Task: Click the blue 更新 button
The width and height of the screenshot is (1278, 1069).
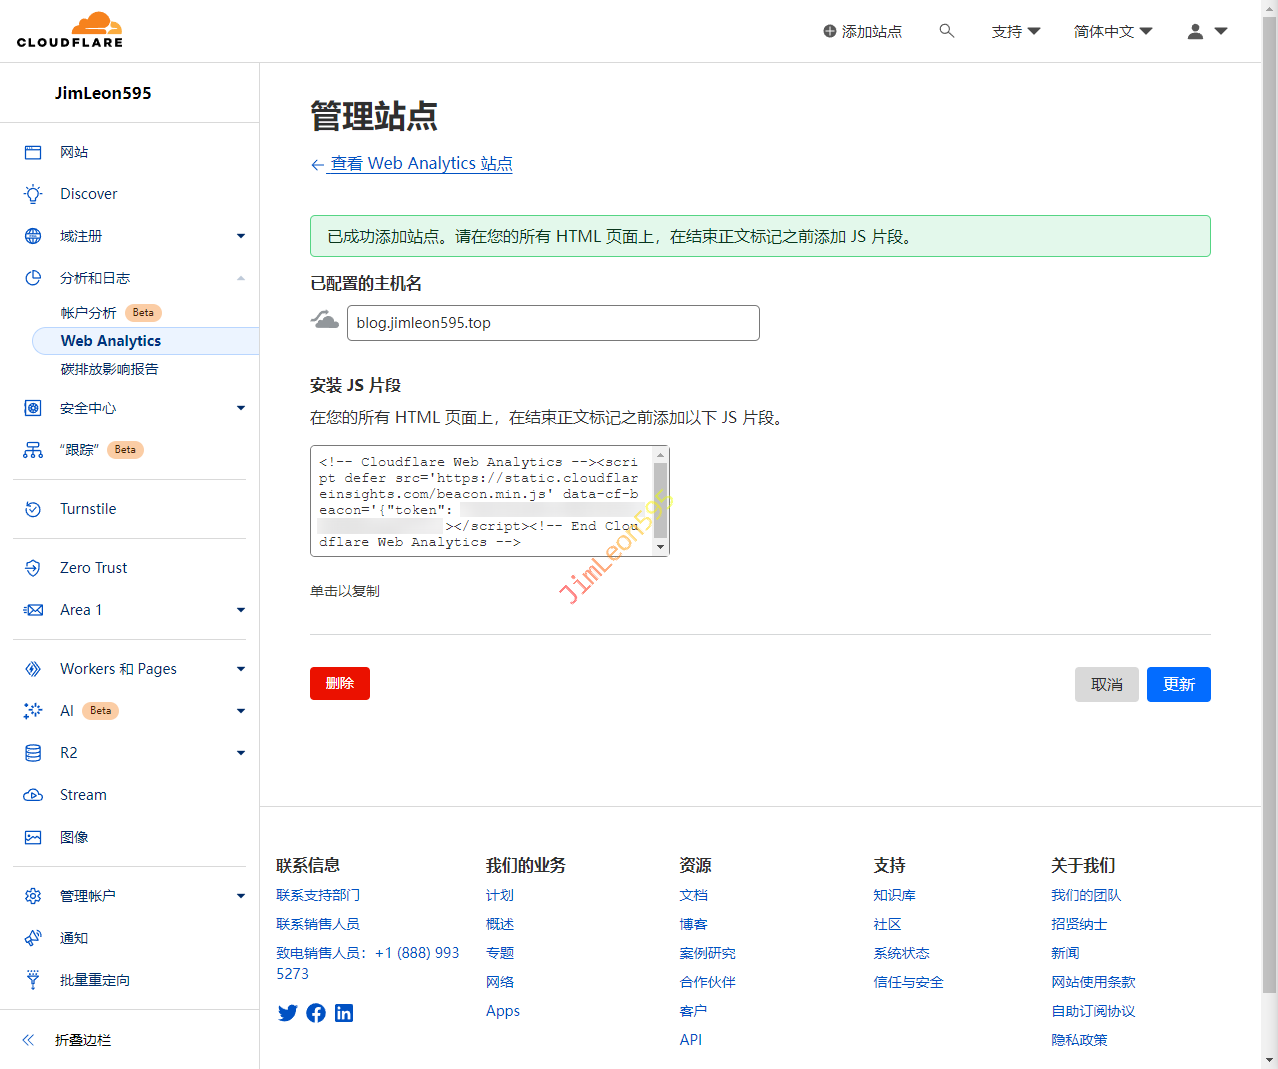Action: tap(1178, 684)
